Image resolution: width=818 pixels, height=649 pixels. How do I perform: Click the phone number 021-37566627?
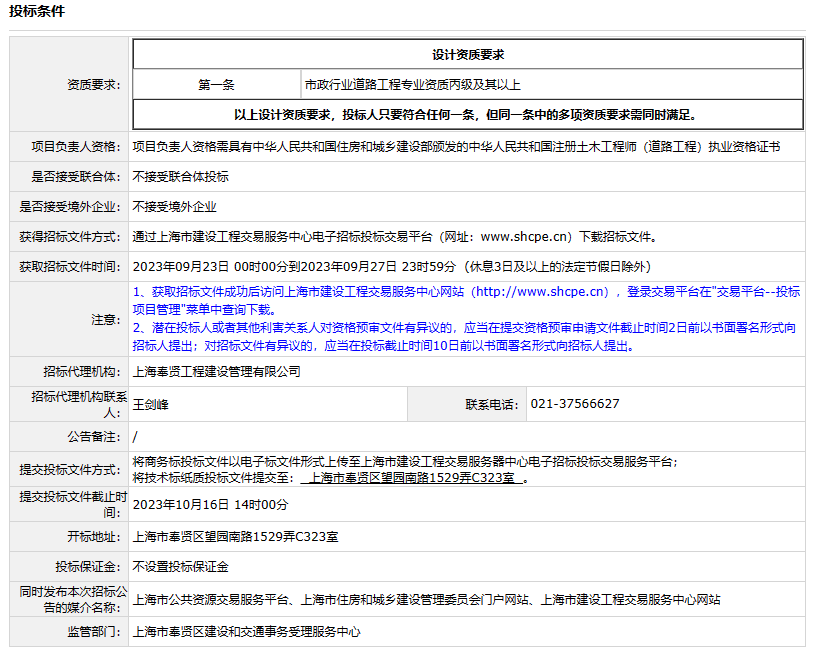[575, 404]
